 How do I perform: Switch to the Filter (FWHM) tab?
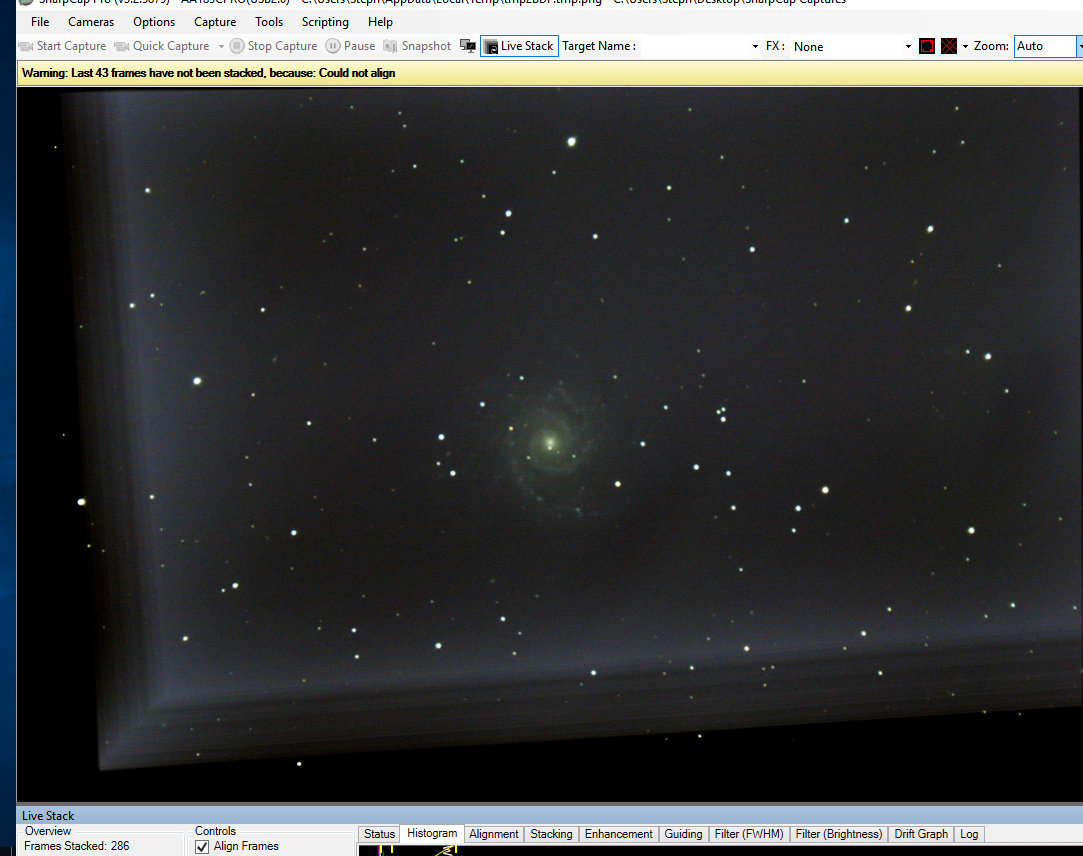click(749, 834)
